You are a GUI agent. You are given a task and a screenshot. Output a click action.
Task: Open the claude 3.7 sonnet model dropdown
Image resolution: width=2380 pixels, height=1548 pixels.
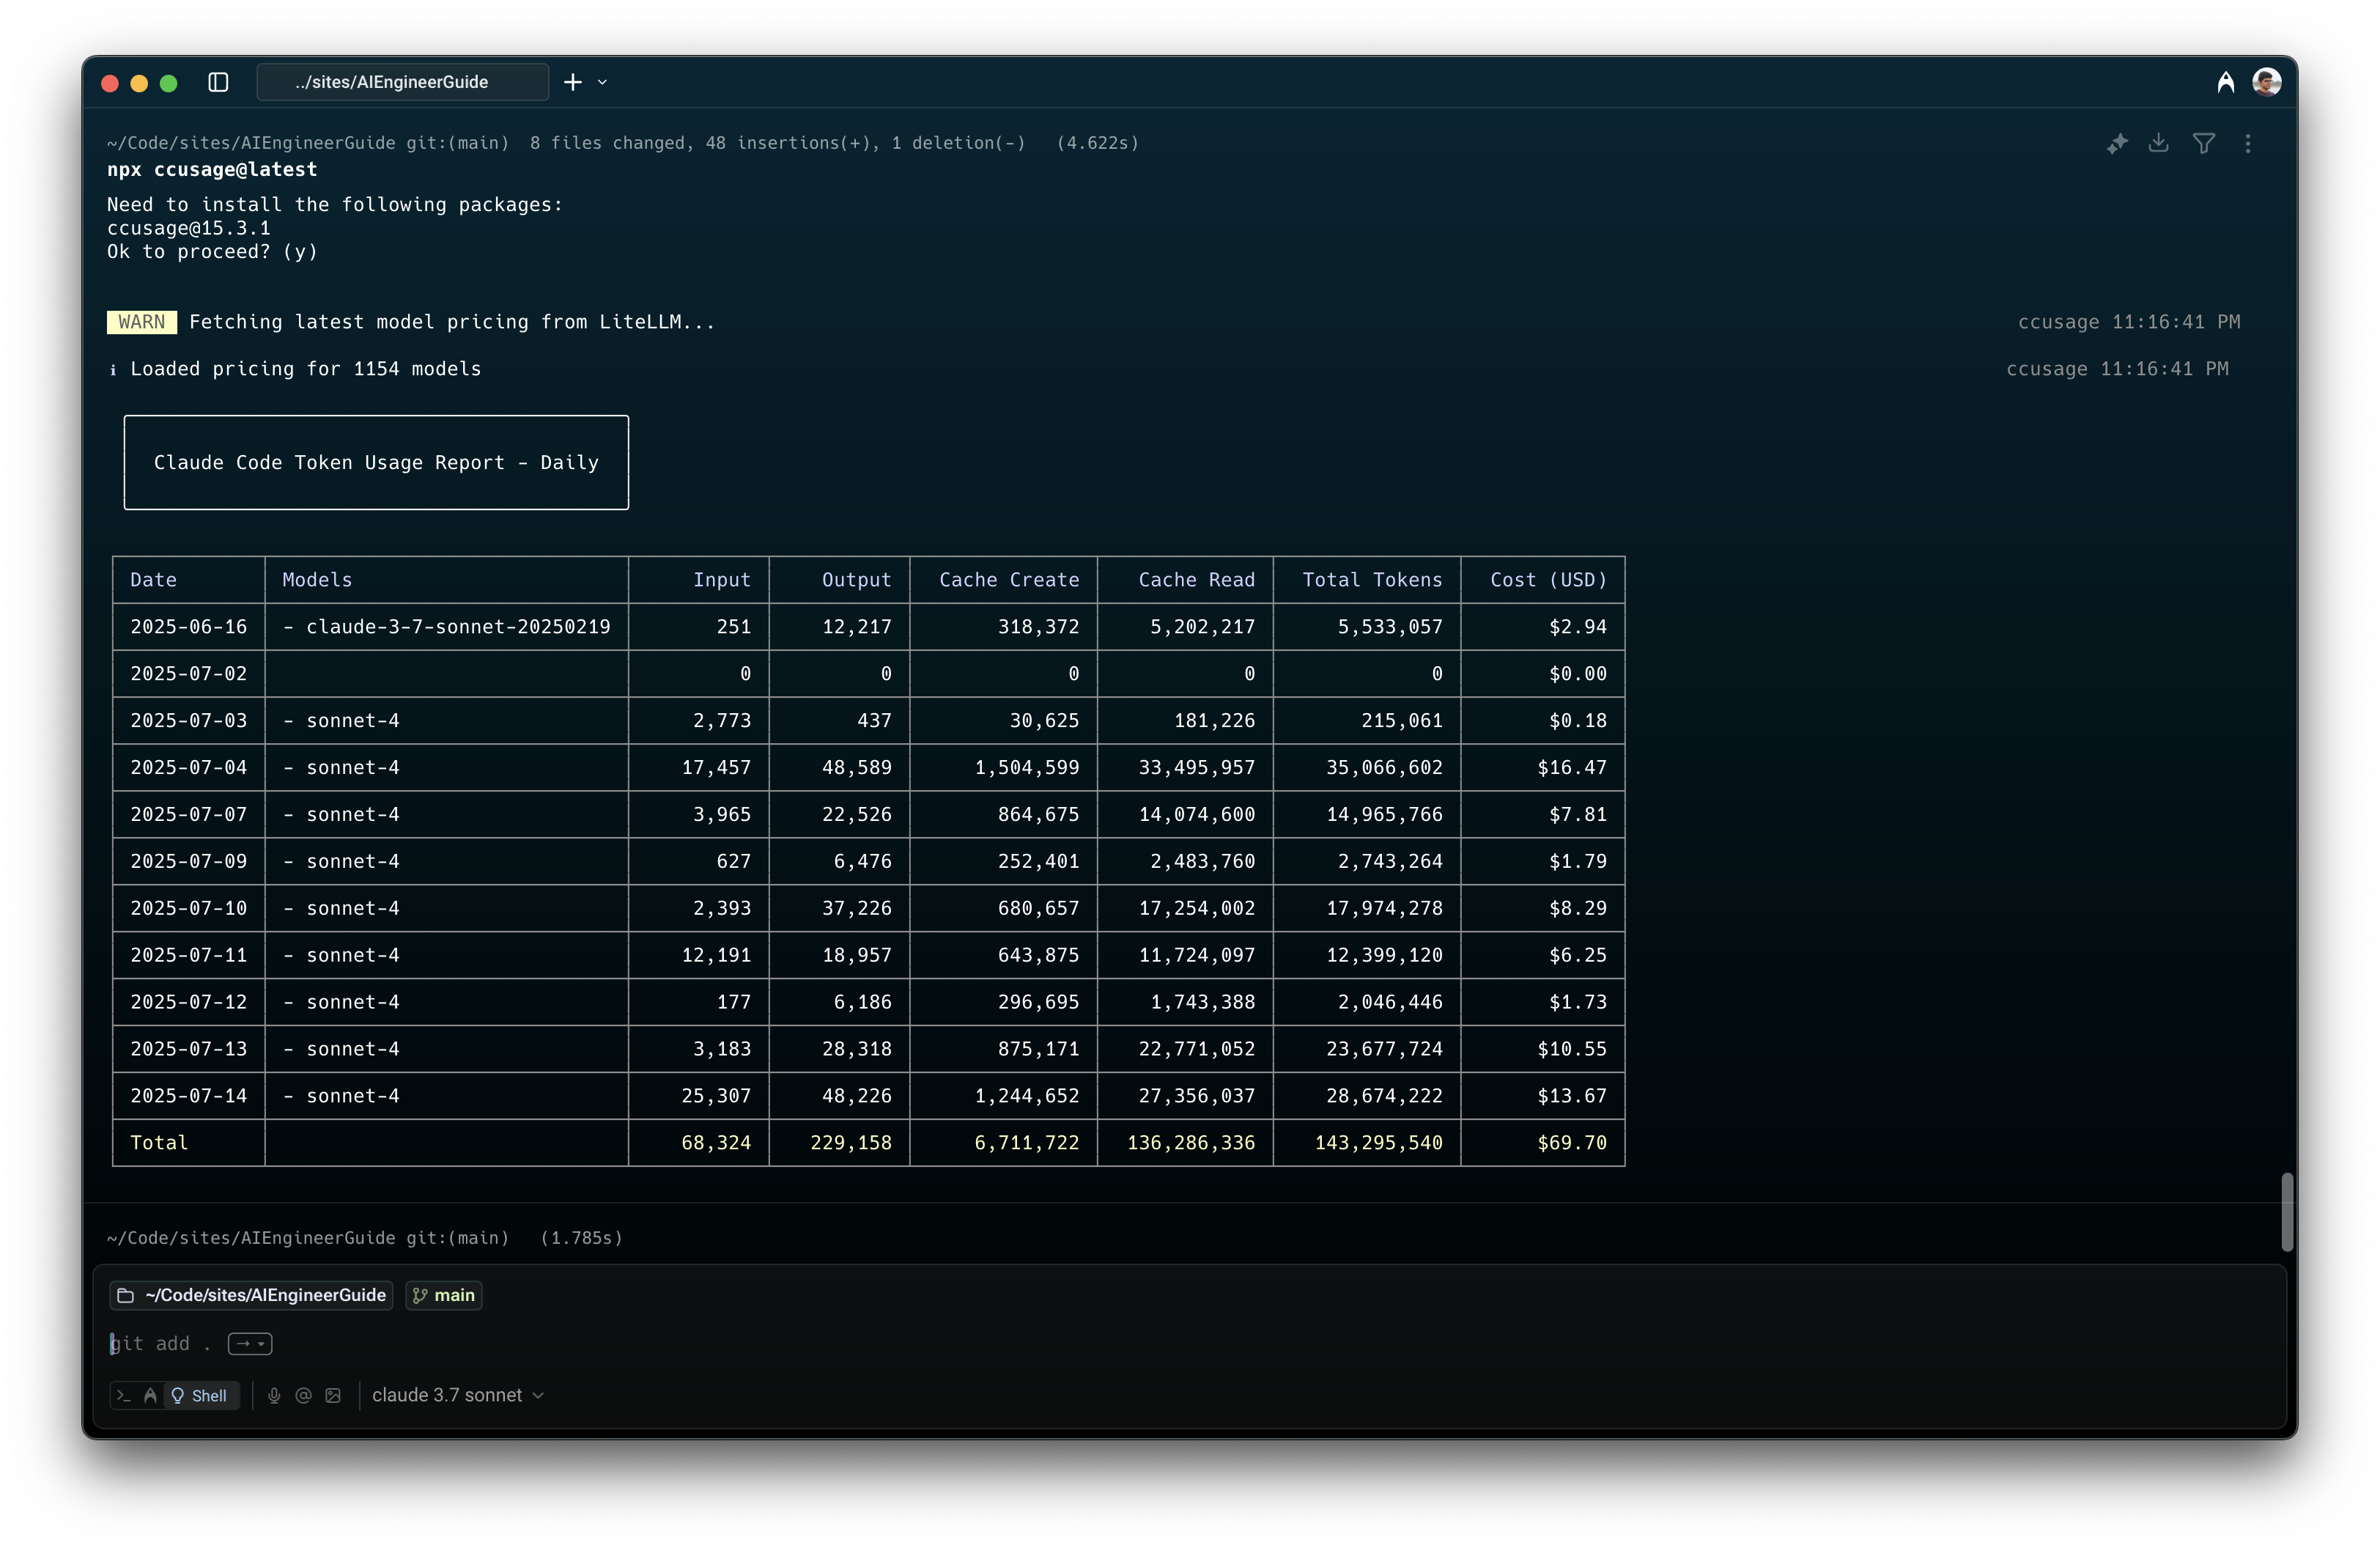point(458,1395)
